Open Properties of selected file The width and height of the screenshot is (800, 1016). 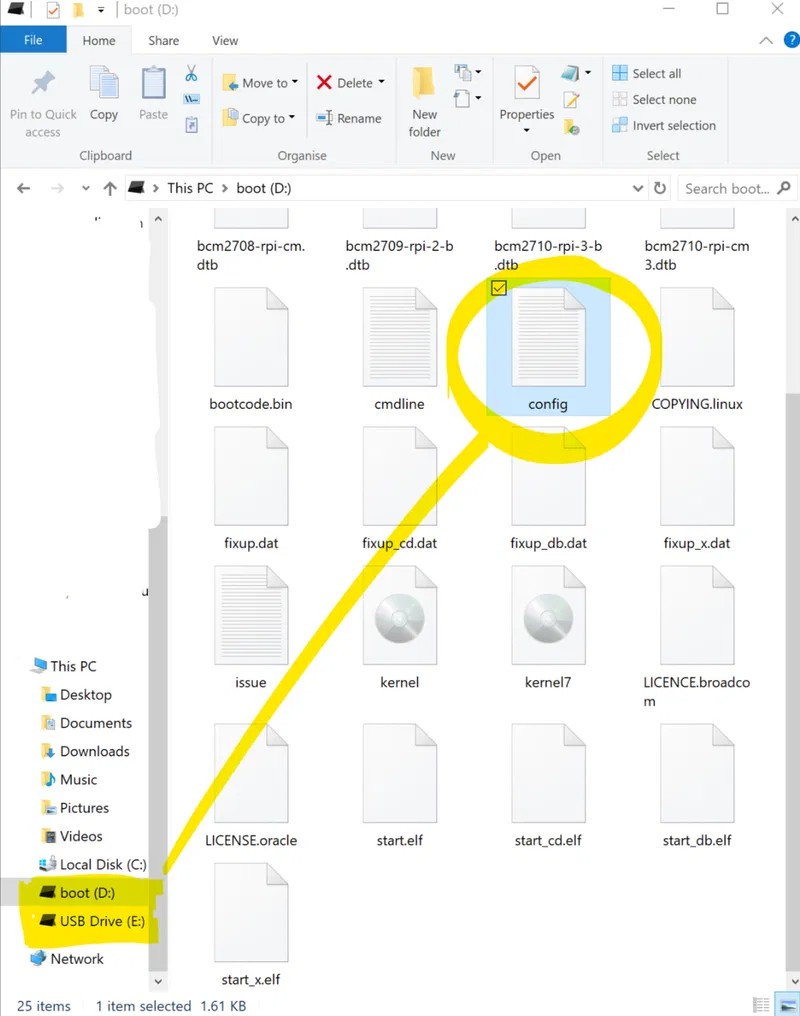527,93
